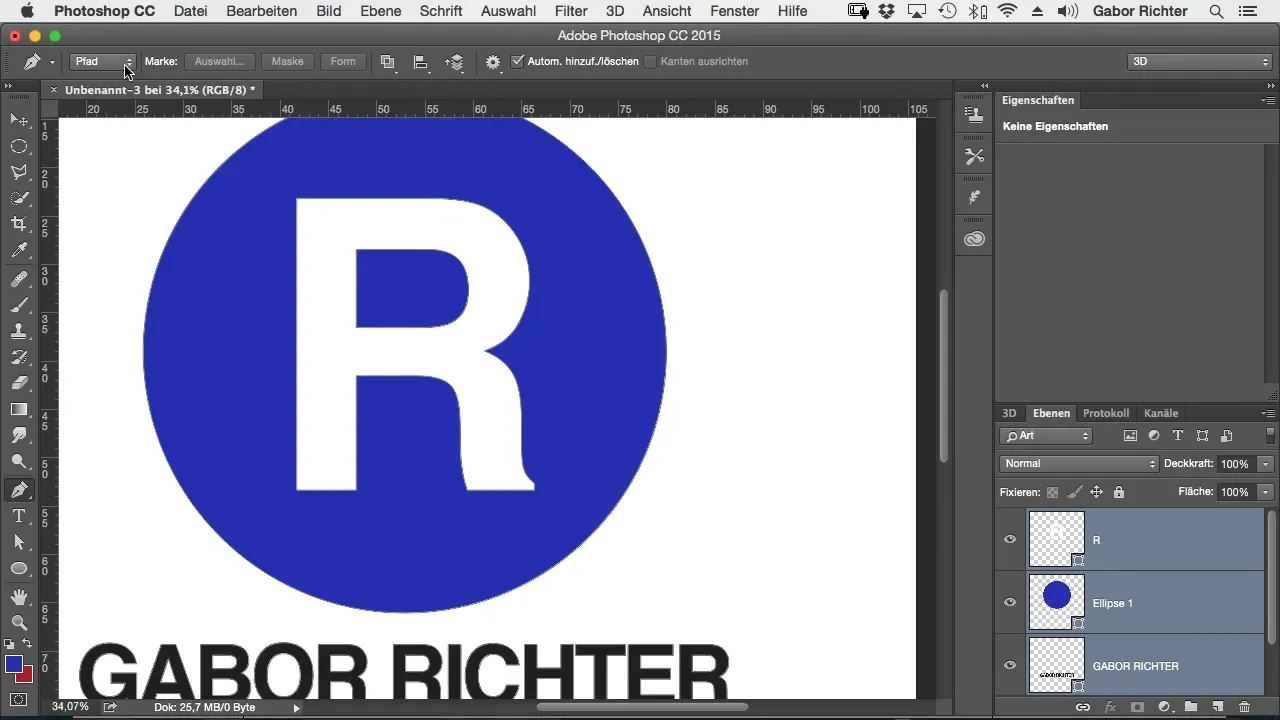Open the Art layer filter dropdown
1280x720 pixels.
pos(1046,436)
